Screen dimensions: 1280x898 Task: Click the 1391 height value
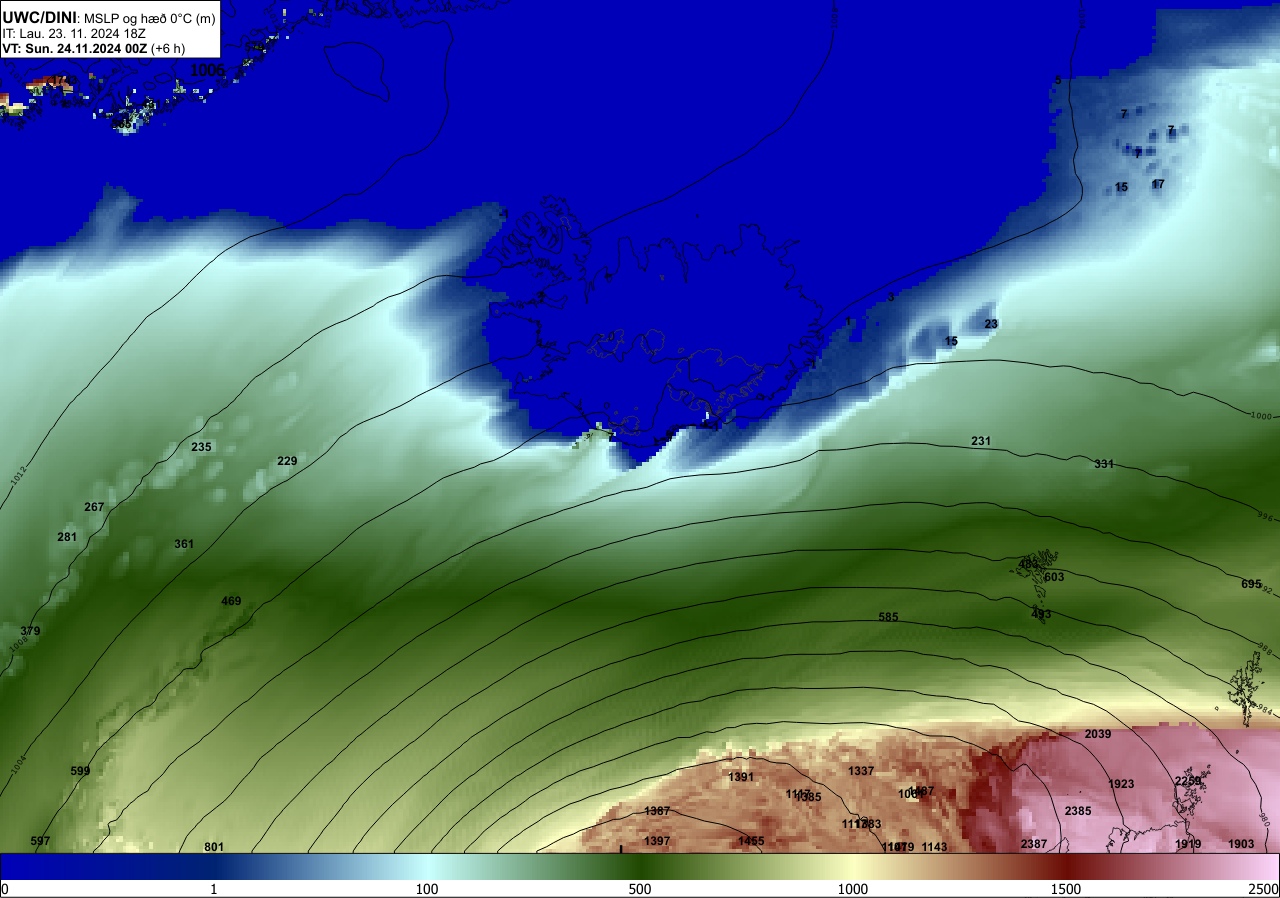(x=741, y=777)
